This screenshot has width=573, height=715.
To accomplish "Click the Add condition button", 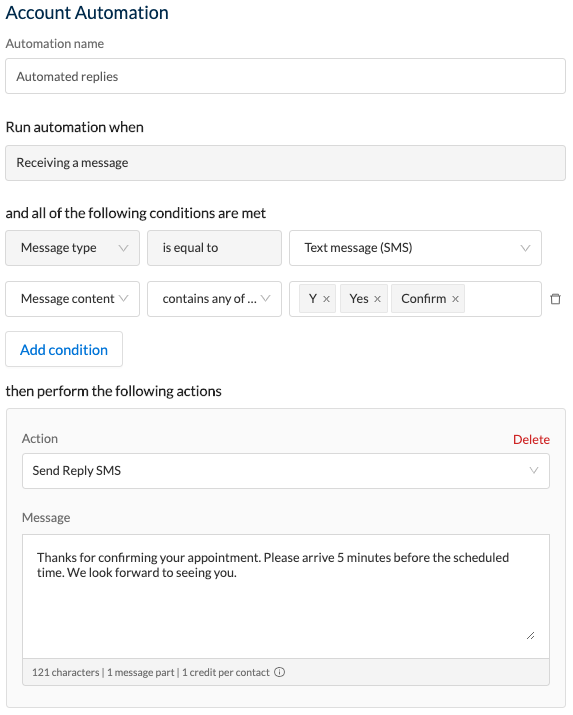I will click(64, 349).
